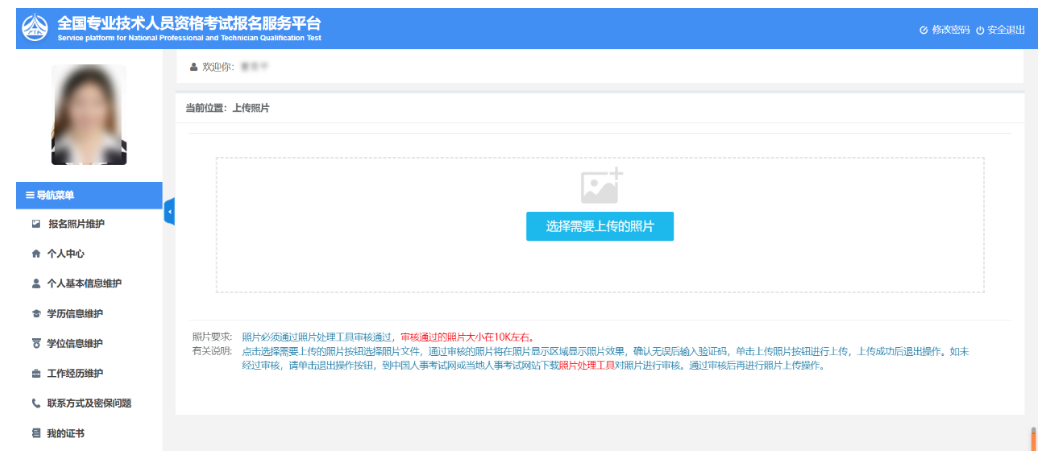Click the 导航菜单 header bar

[89, 195]
